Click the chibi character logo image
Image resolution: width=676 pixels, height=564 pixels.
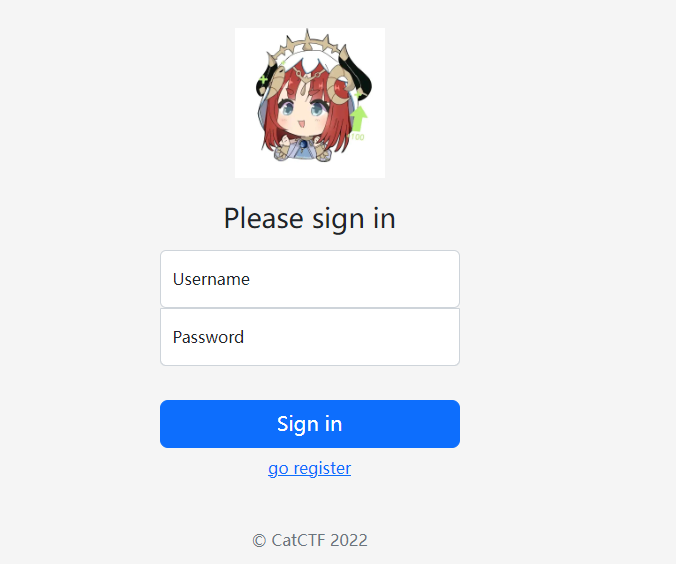[310, 103]
